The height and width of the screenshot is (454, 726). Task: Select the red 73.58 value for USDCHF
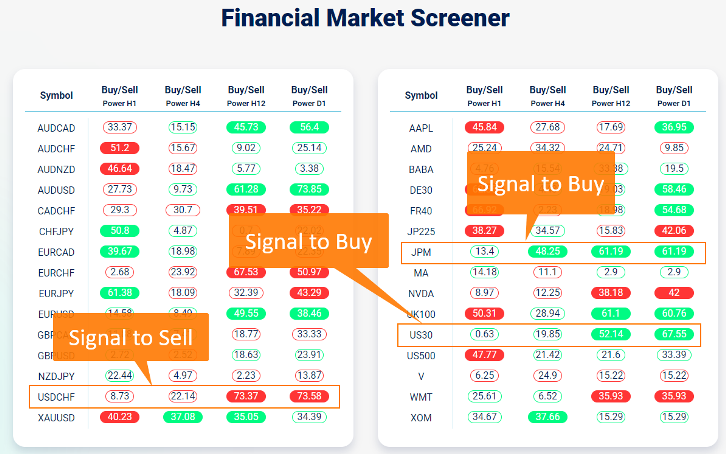pyautogui.click(x=309, y=395)
